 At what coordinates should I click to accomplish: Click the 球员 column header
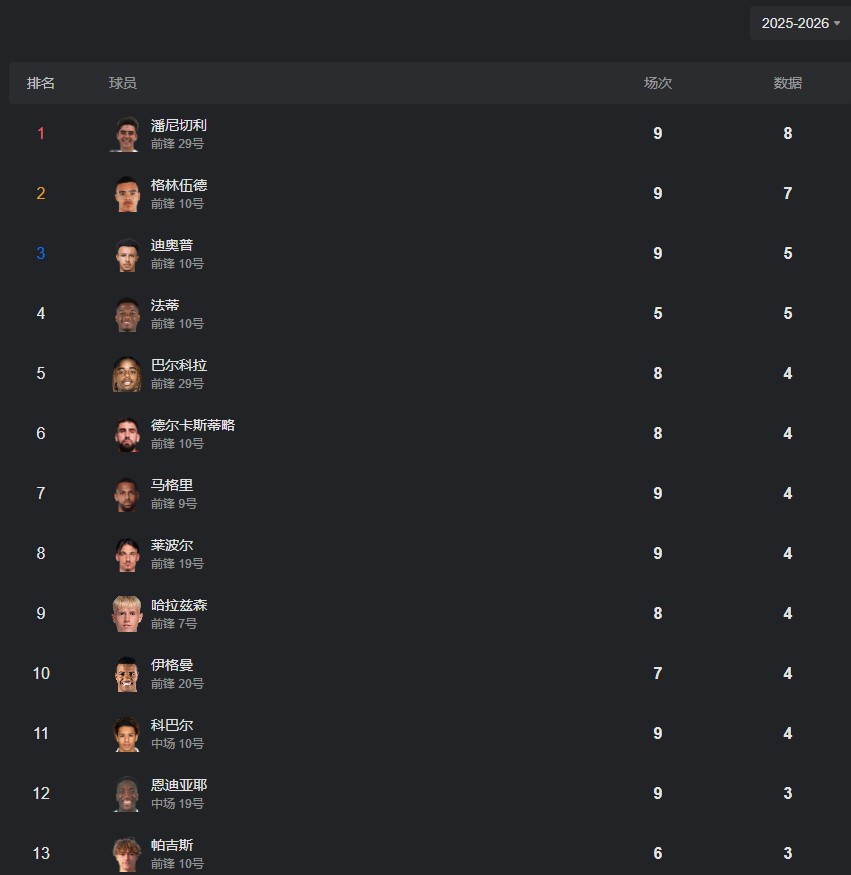tap(123, 83)
